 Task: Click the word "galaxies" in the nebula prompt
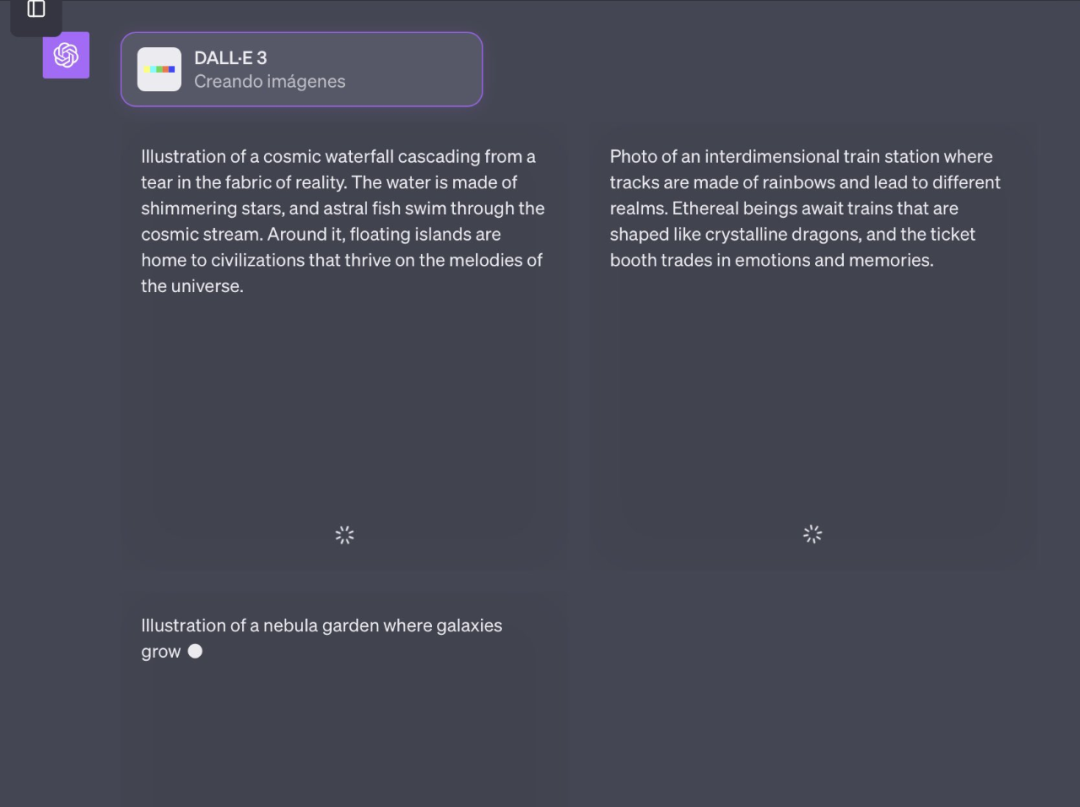(469, 626)
